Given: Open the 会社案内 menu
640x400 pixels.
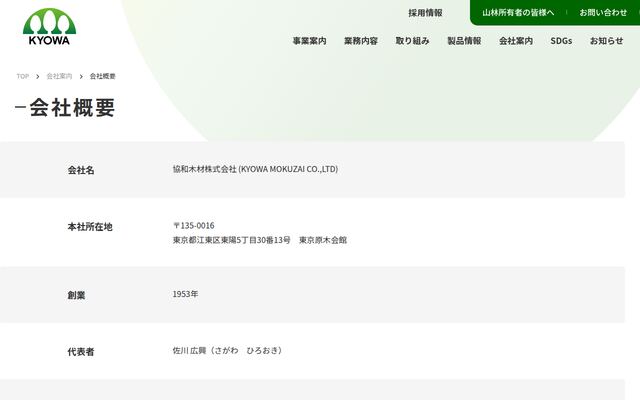Looking at the screenshot, I should pos(516,41).
